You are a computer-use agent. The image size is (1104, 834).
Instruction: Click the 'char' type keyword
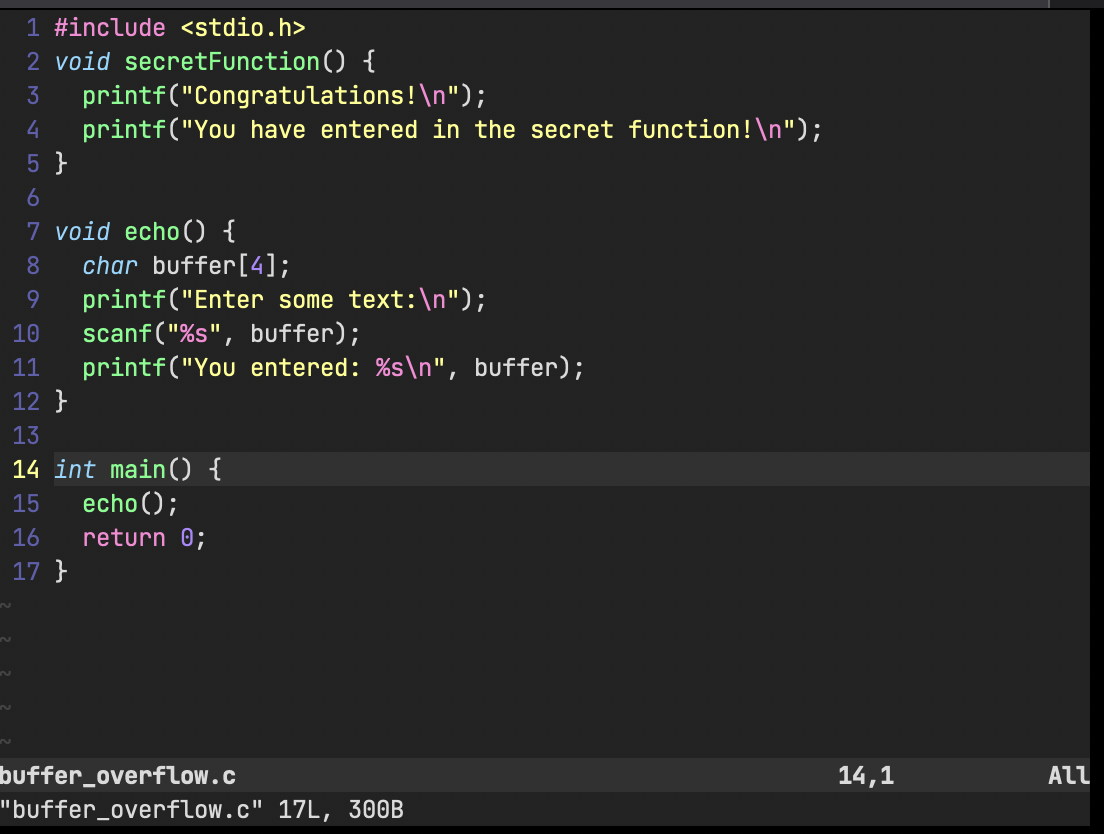110,266
